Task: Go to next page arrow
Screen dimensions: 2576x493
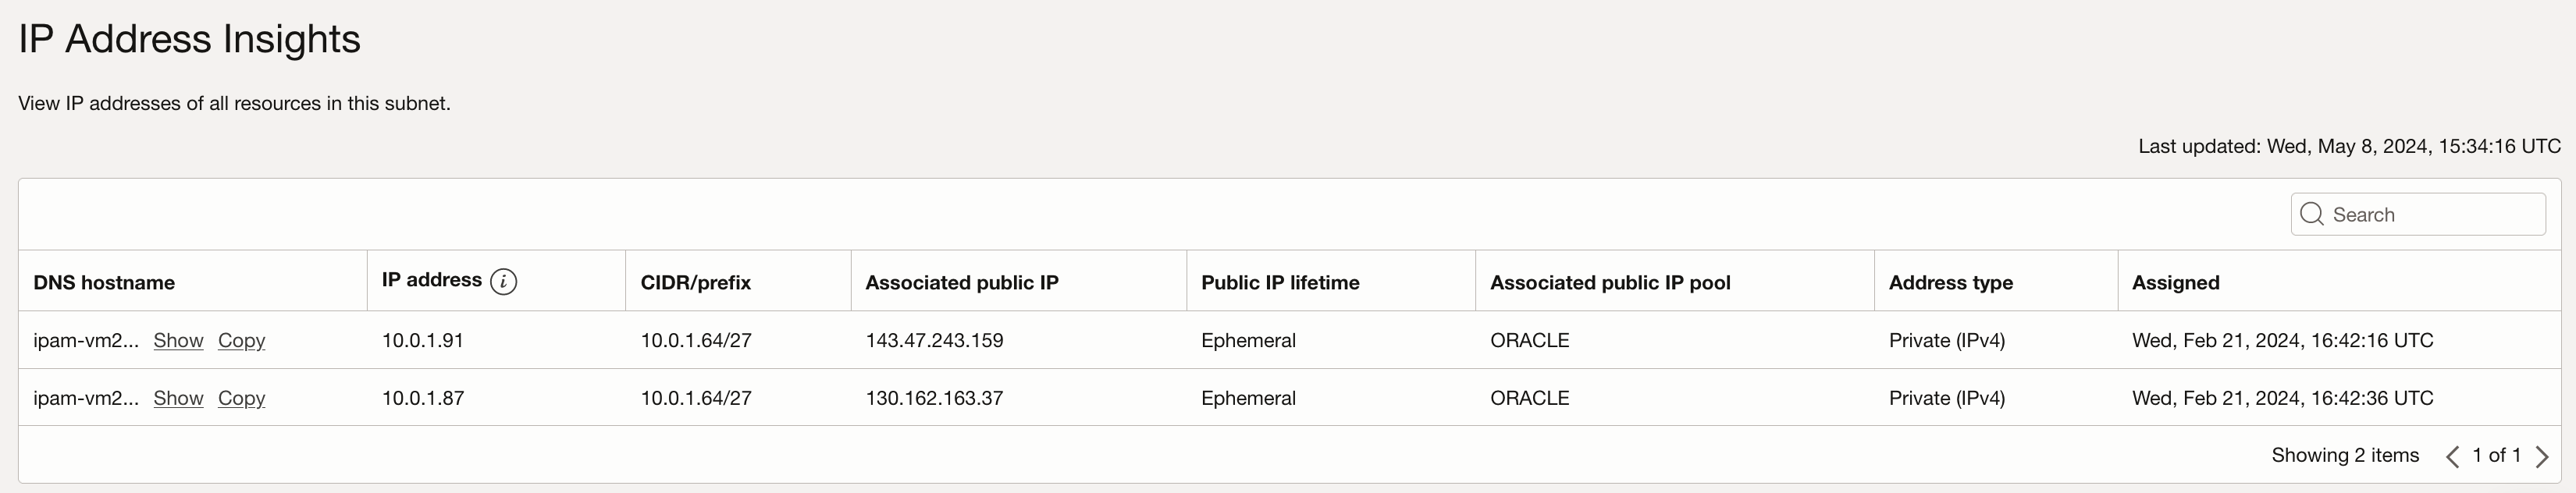Action: pos(2542,457)
